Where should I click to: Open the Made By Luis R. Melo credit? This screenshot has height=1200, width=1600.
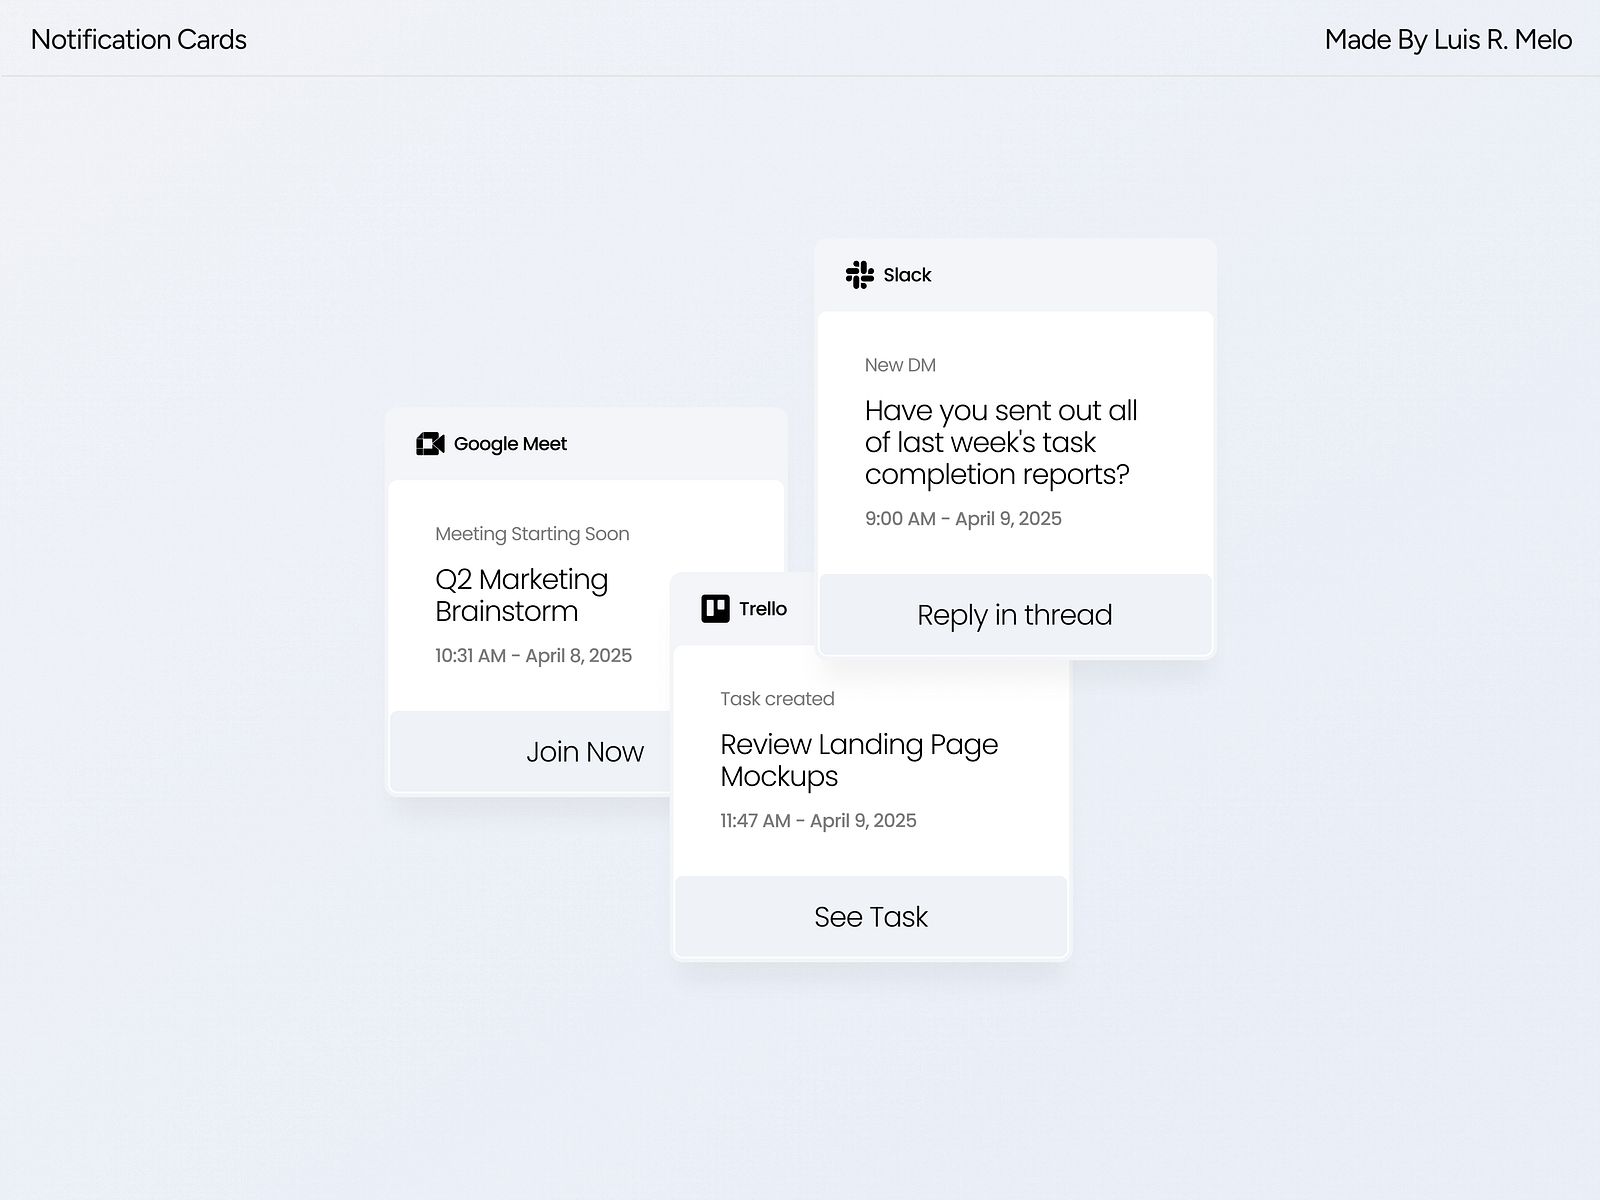[x=1448, y=40]
